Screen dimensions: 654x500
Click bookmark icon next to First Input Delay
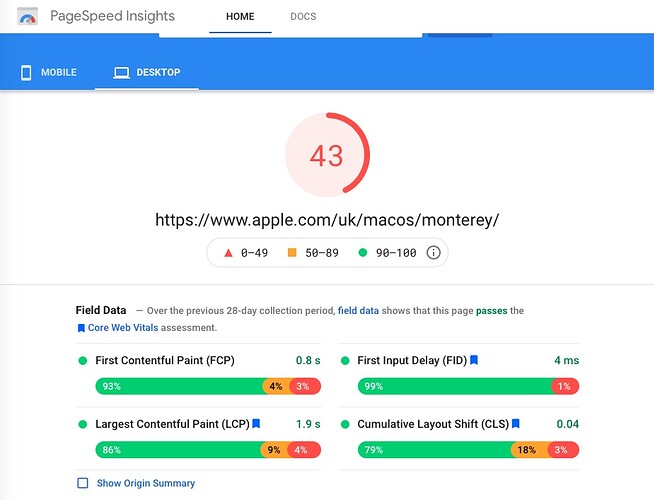474,359
